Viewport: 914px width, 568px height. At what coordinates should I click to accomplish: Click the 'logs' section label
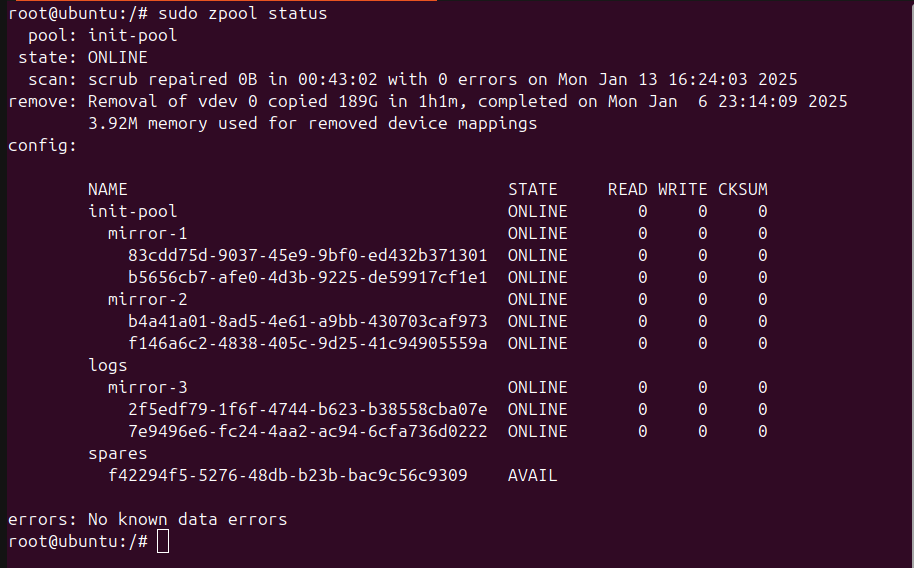(107, 366)
